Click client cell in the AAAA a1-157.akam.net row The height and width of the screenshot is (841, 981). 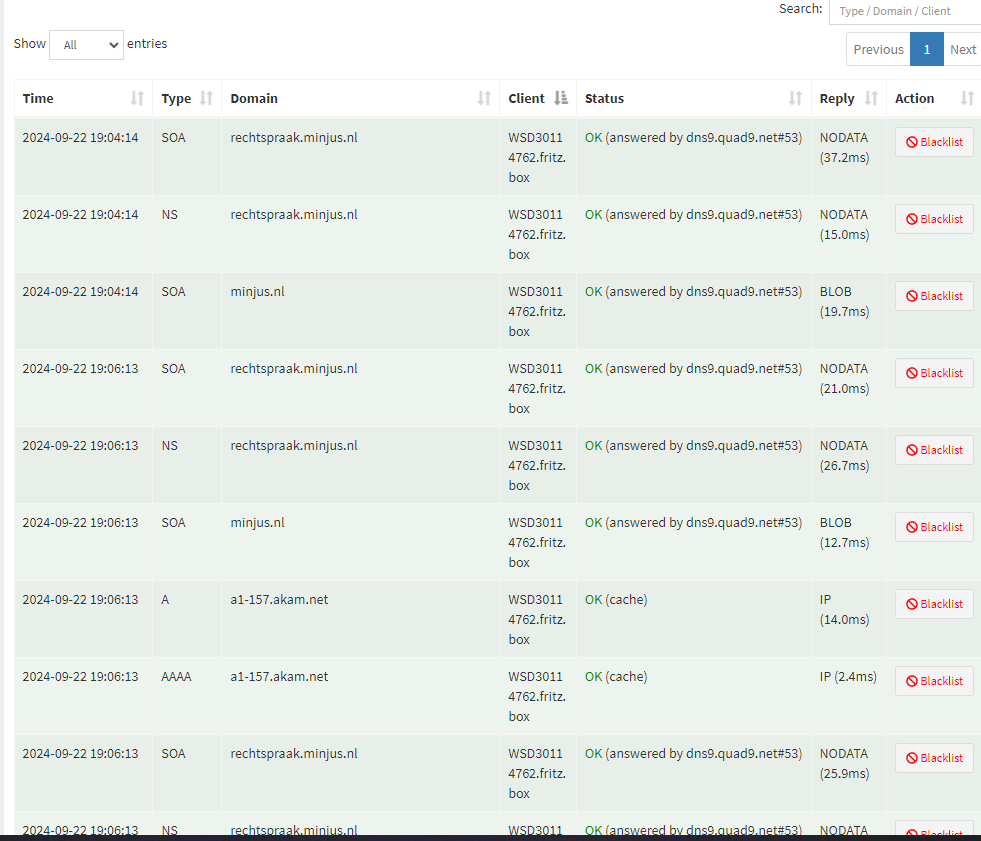point(537,696)
